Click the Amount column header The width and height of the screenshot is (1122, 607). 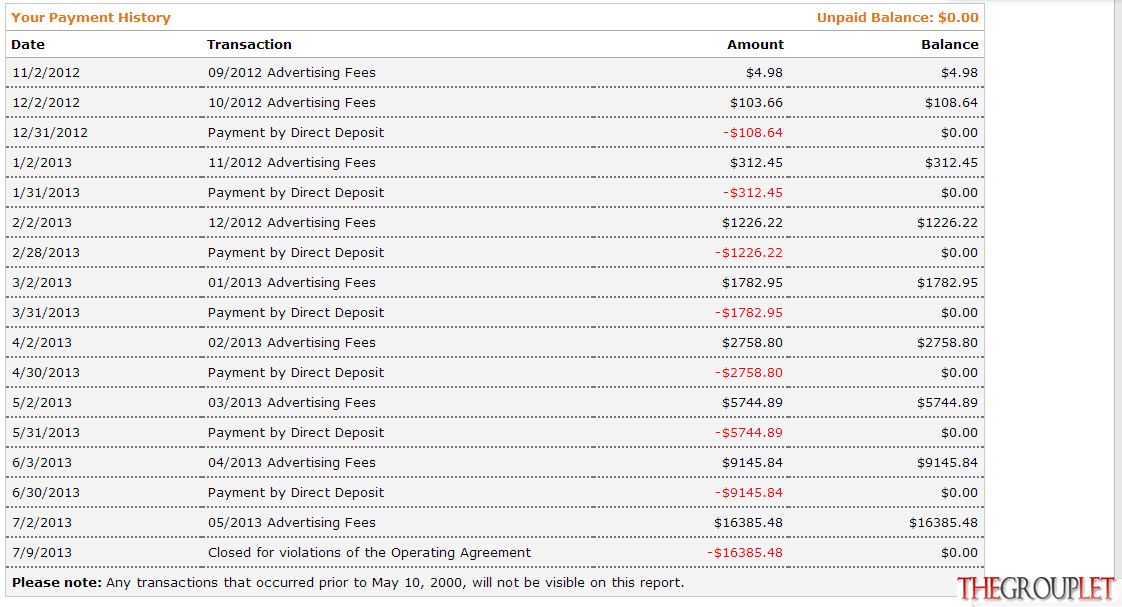click(755, 44)
